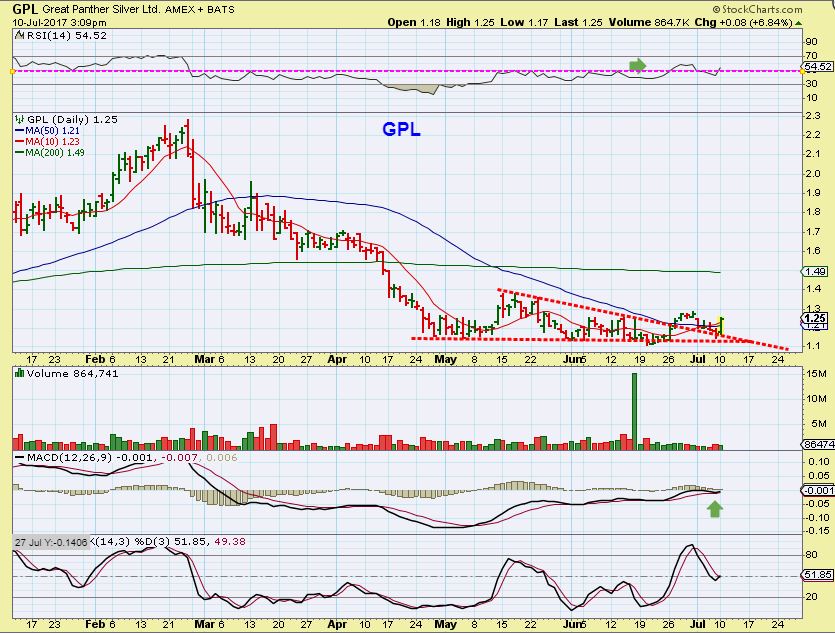Click the 1.1 price axis label
This screenshot has height=634, width=835.
point(813,346)
